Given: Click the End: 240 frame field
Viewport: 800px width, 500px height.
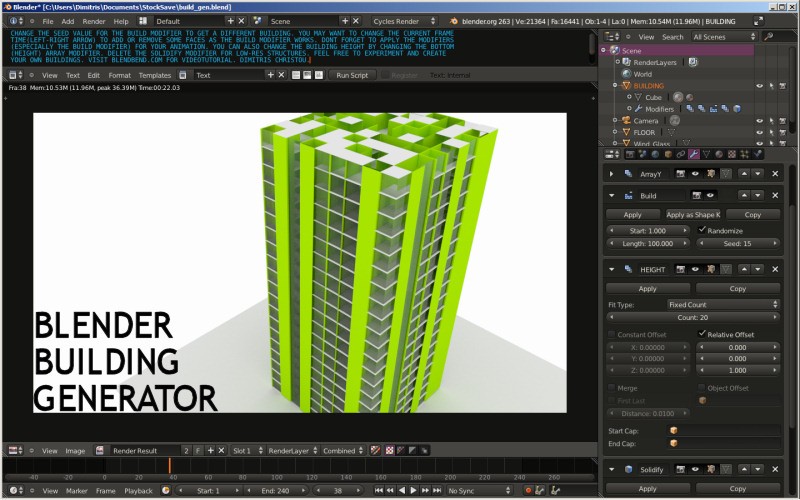Looking at the screenshot, I should click(276, 490).
